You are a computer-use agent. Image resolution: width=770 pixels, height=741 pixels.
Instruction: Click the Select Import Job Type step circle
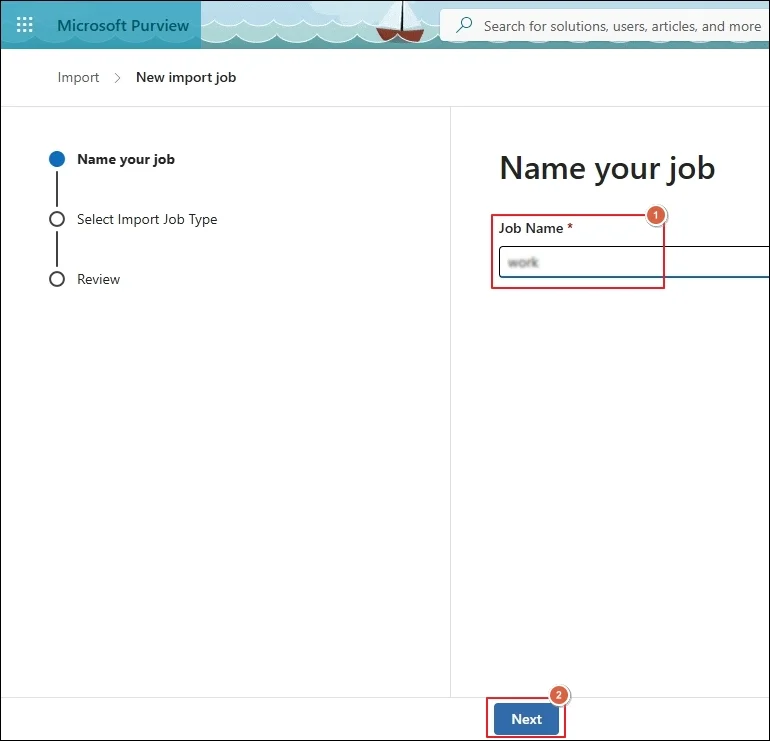[x=57, y=219]
